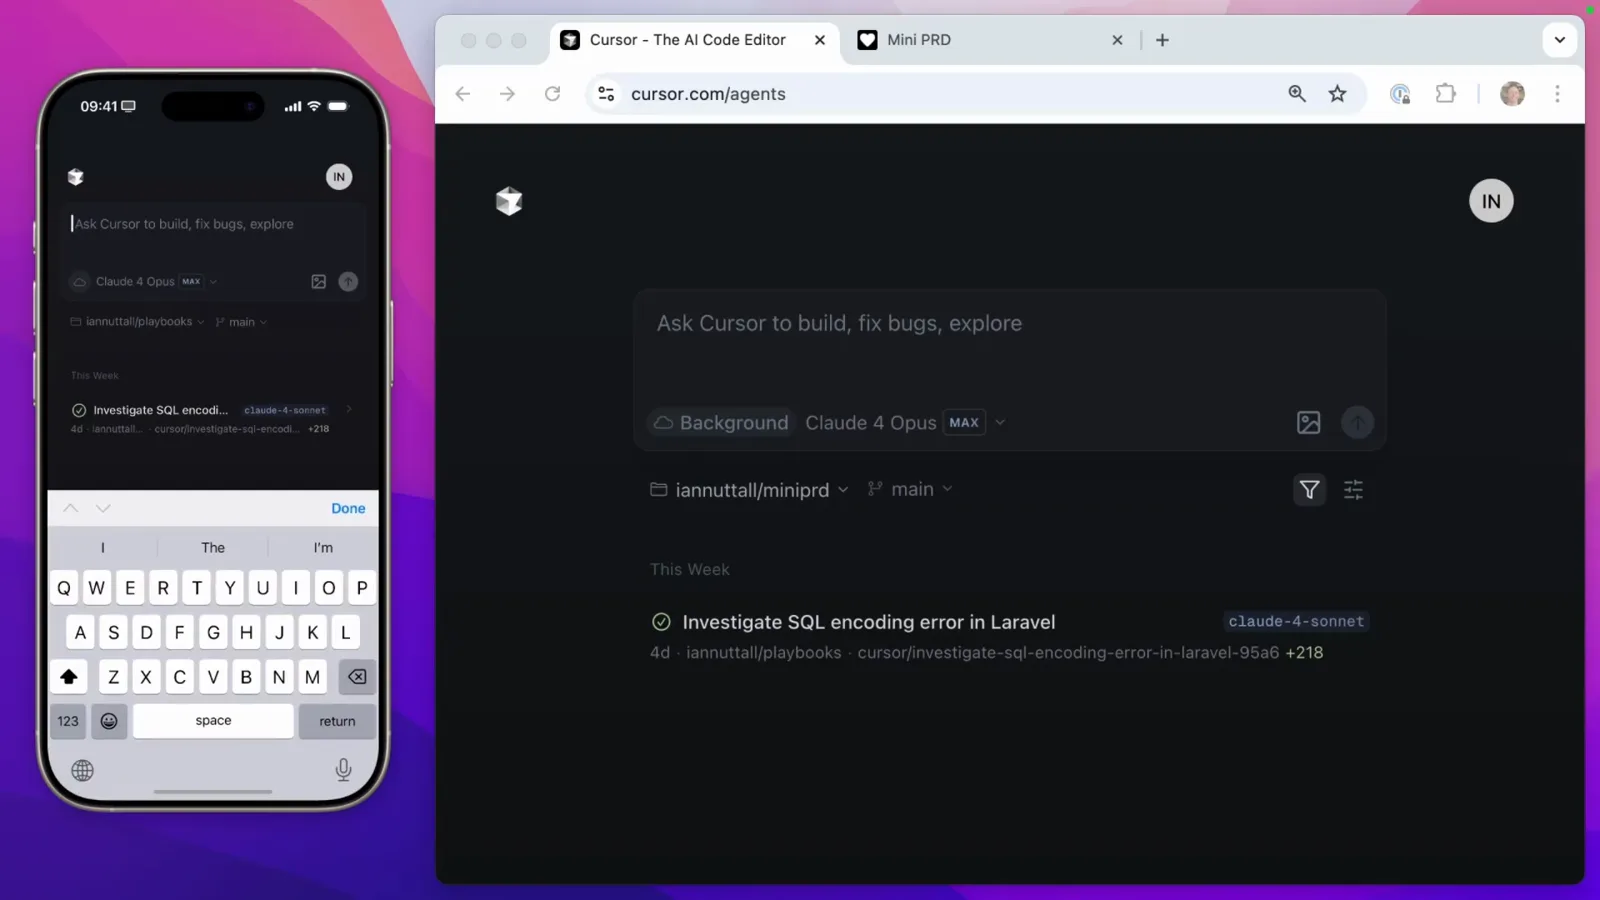Expand the tab search chevron in Chrome
1600x900 pixels.
(1559, 40)
